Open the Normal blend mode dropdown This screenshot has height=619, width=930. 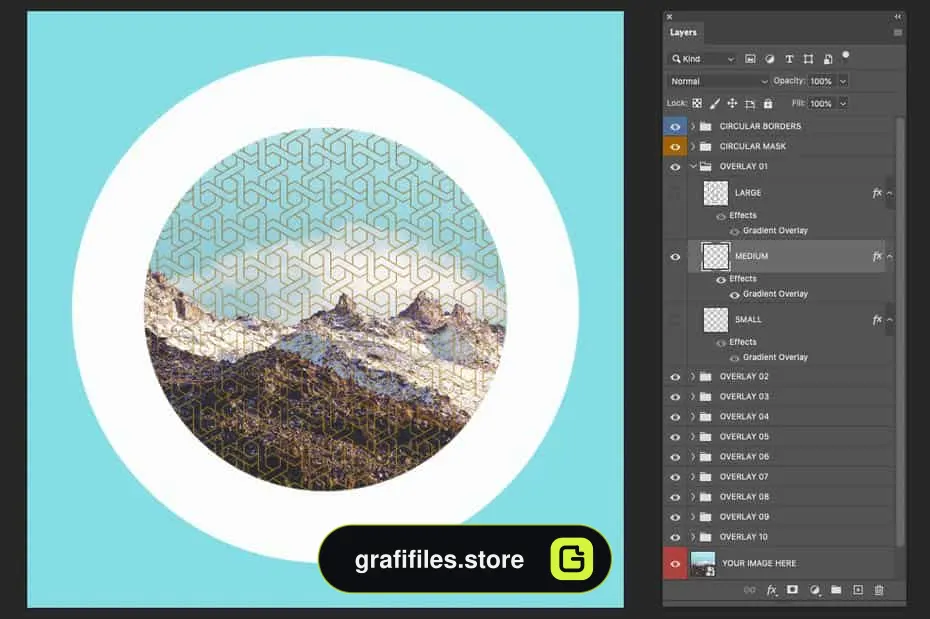[719, 81]
